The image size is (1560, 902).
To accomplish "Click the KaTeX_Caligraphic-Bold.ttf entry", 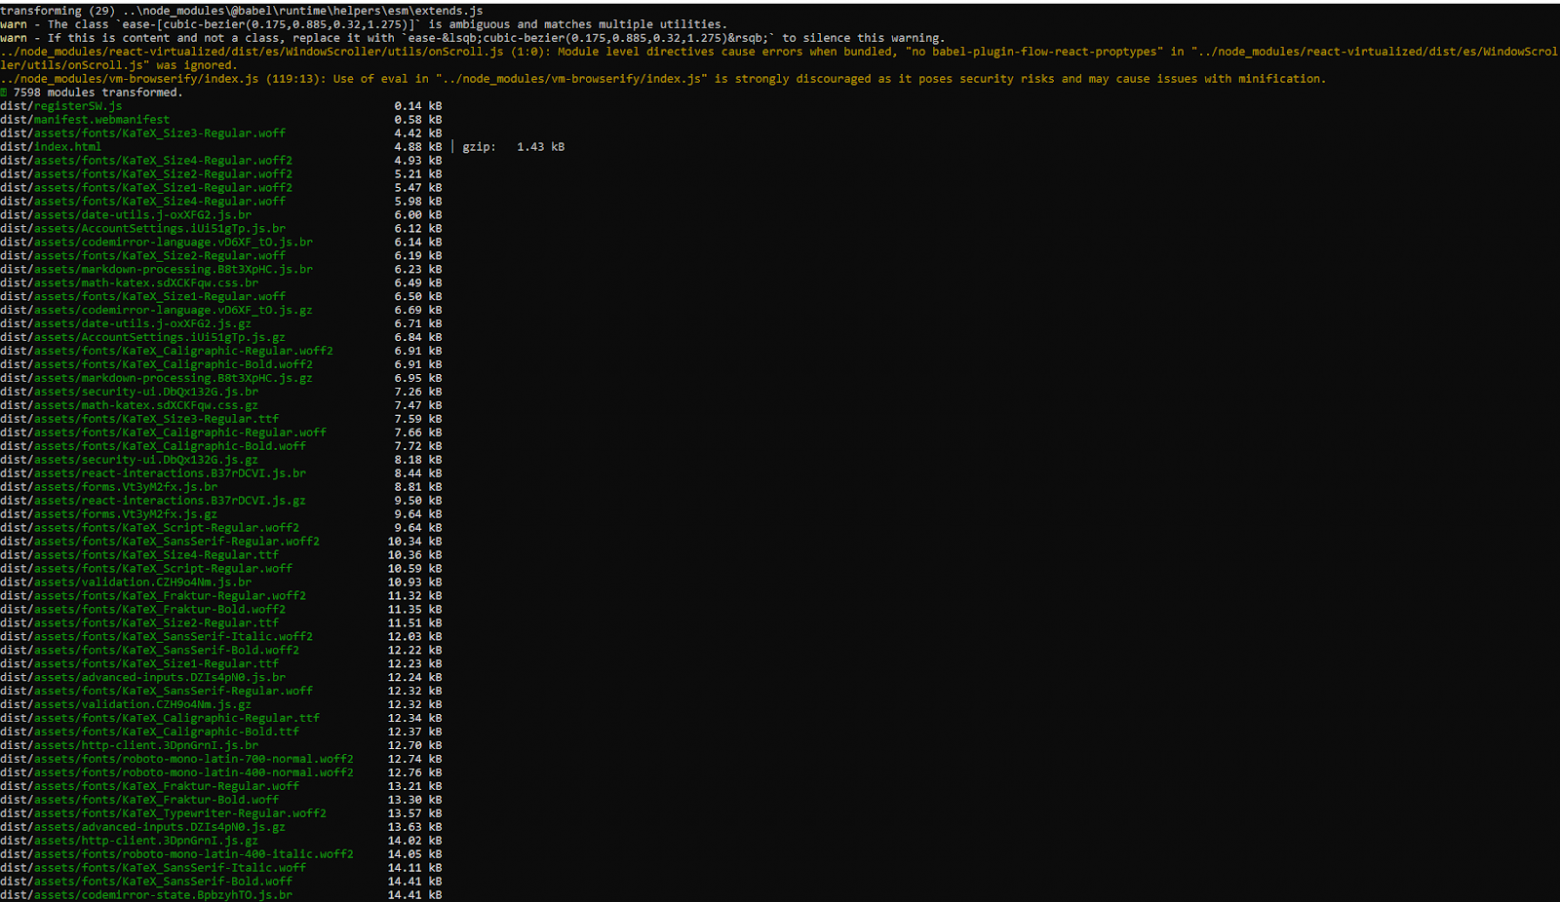I will [x=150, y=732].
